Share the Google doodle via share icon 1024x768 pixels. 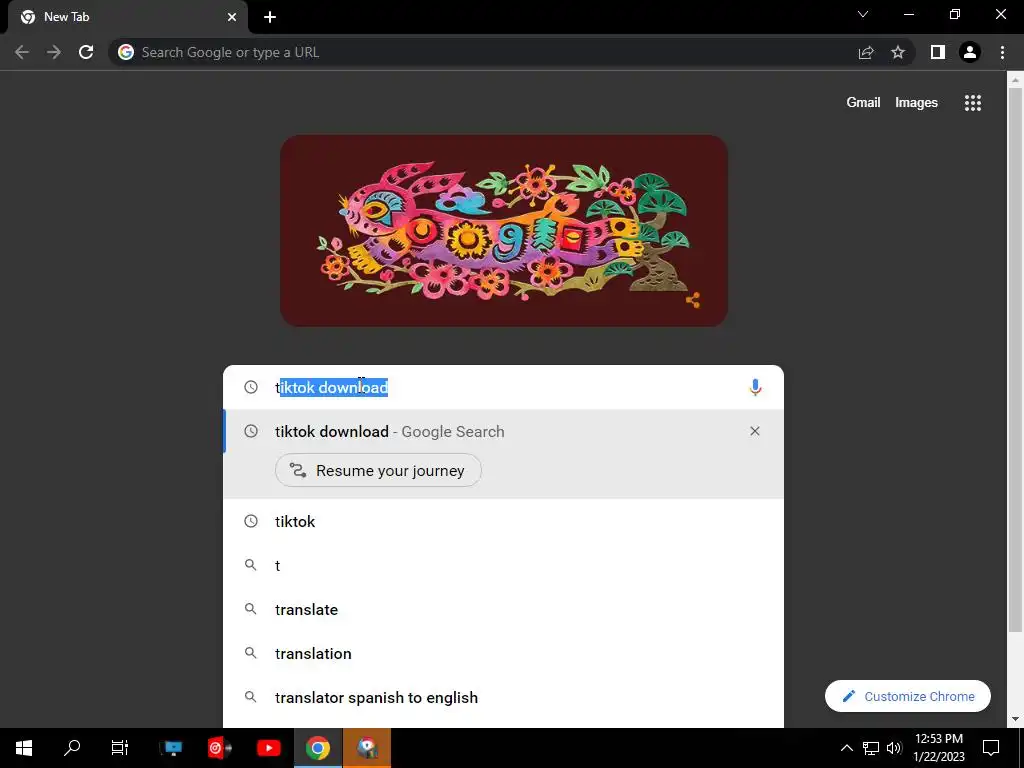(693, 300)
